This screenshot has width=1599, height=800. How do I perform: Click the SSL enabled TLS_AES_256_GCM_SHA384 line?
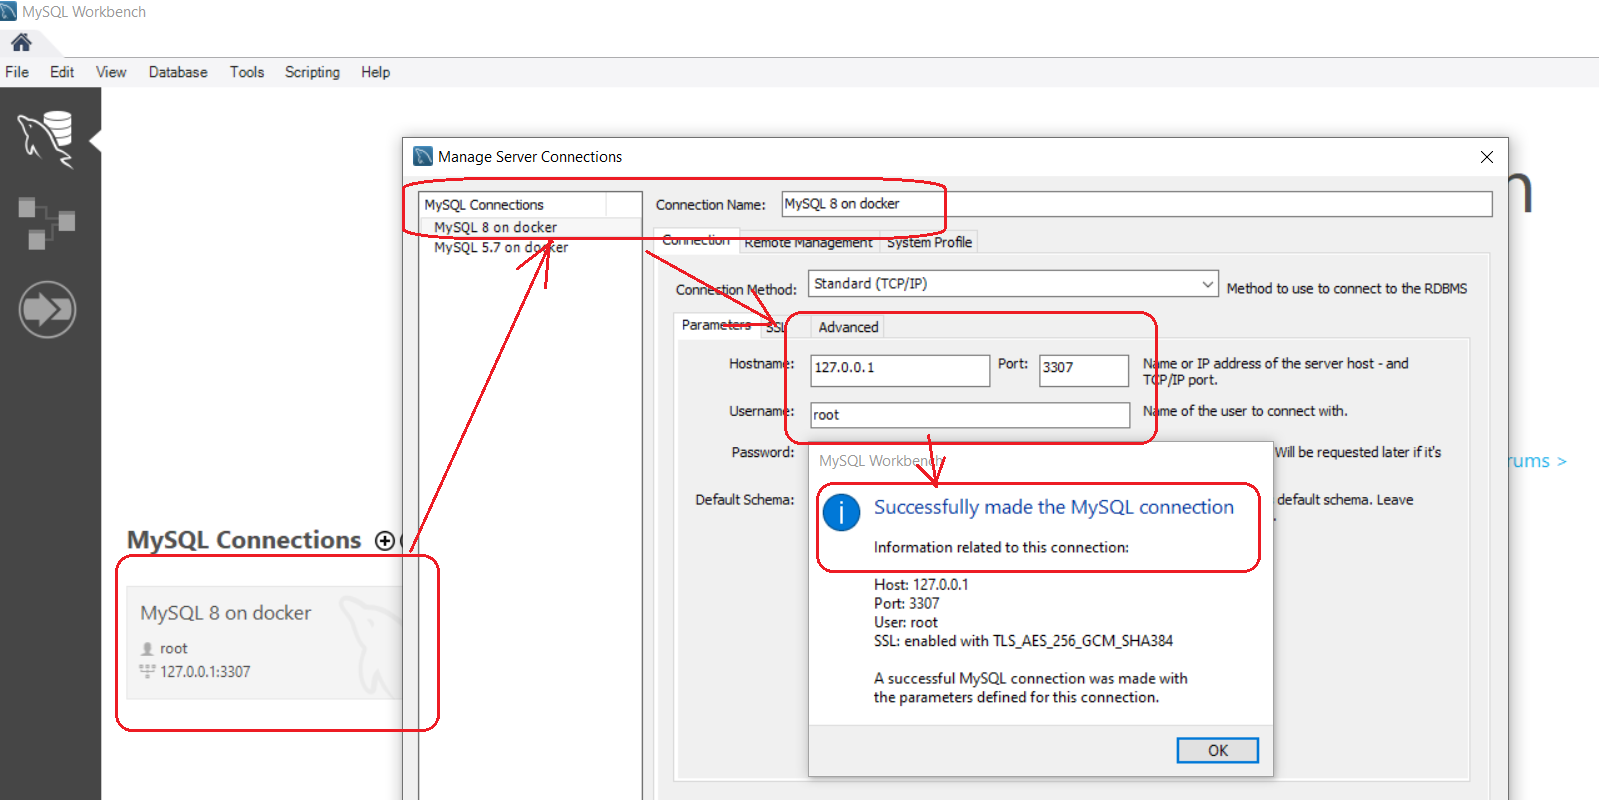click(x=1023, y=641)
